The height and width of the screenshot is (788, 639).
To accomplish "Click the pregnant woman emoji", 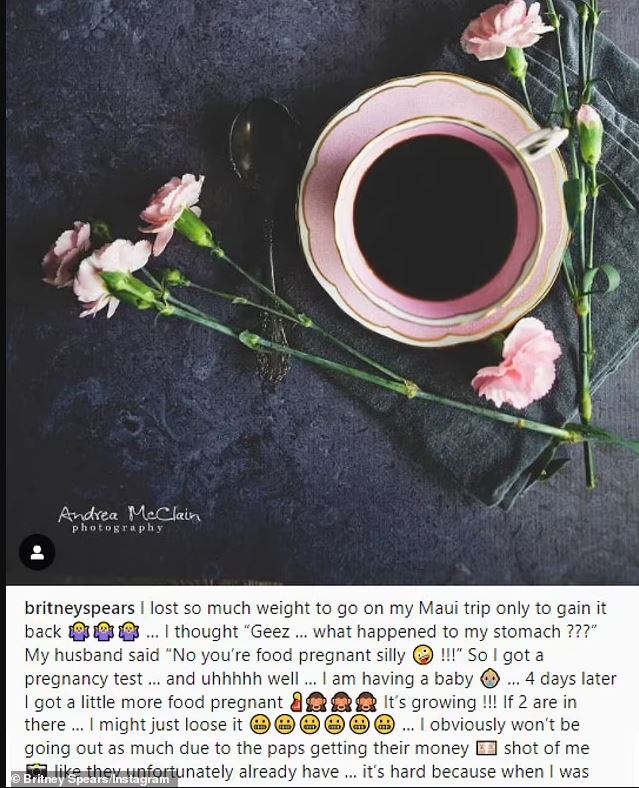I will point(296,702).
